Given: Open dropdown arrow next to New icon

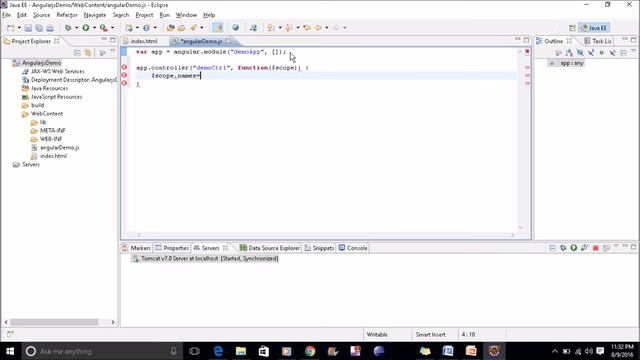Looking at the screenshot, I should coord(19,28).
